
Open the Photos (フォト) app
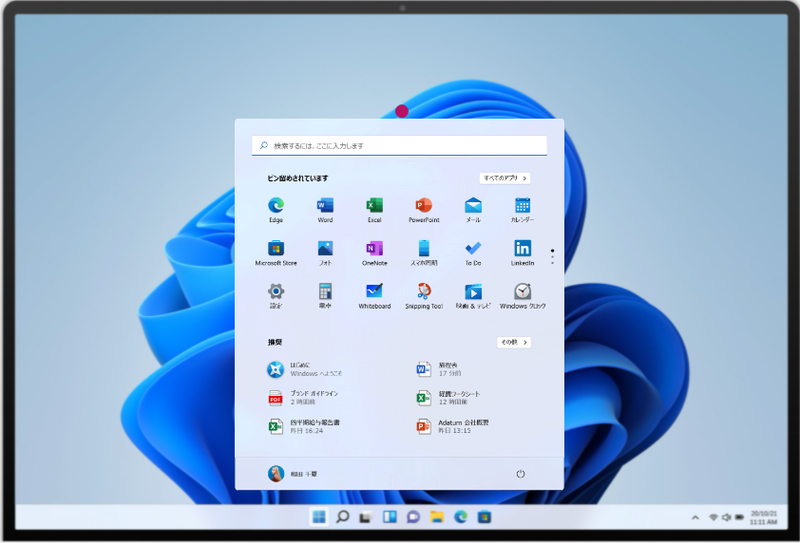[325, 253]
